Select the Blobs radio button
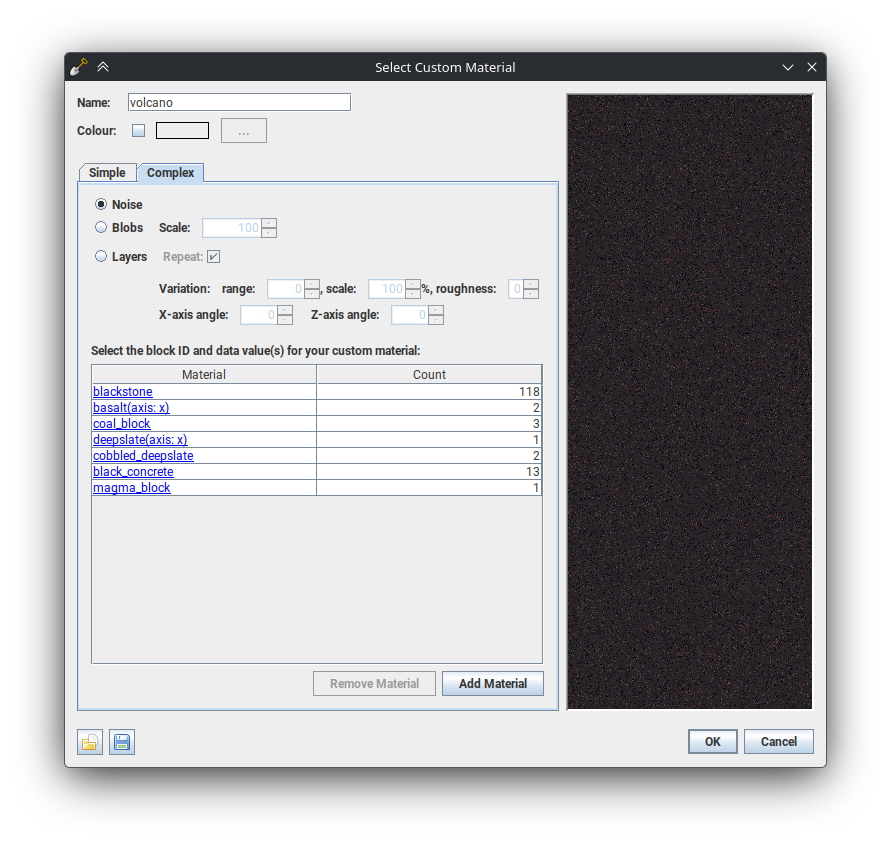This screenshot has width=891, height=844. pos(101,227)
